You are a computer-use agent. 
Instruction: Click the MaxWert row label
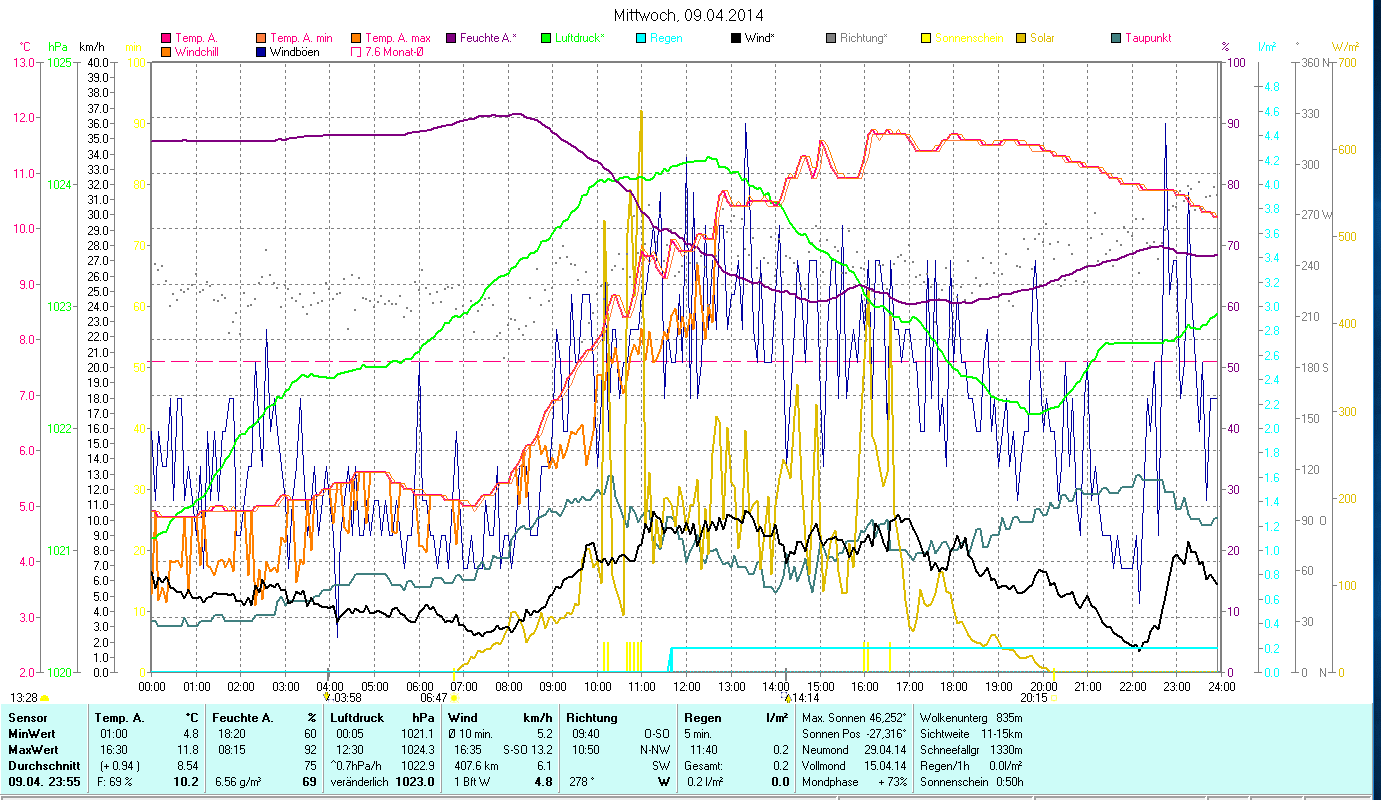pyautogui.click(x=32, y=748)
